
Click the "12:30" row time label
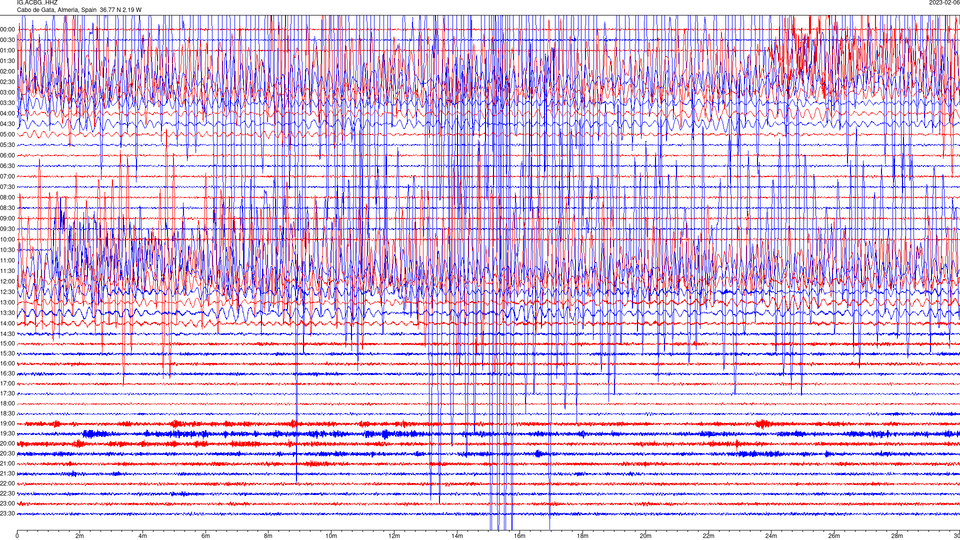(7, 291)
